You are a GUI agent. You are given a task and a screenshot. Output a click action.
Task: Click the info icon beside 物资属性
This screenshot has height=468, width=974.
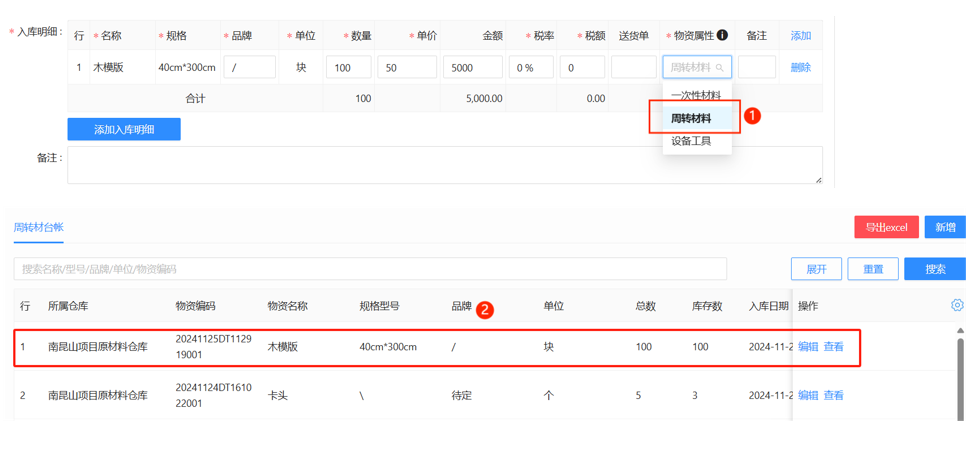(x=722, y=35)
